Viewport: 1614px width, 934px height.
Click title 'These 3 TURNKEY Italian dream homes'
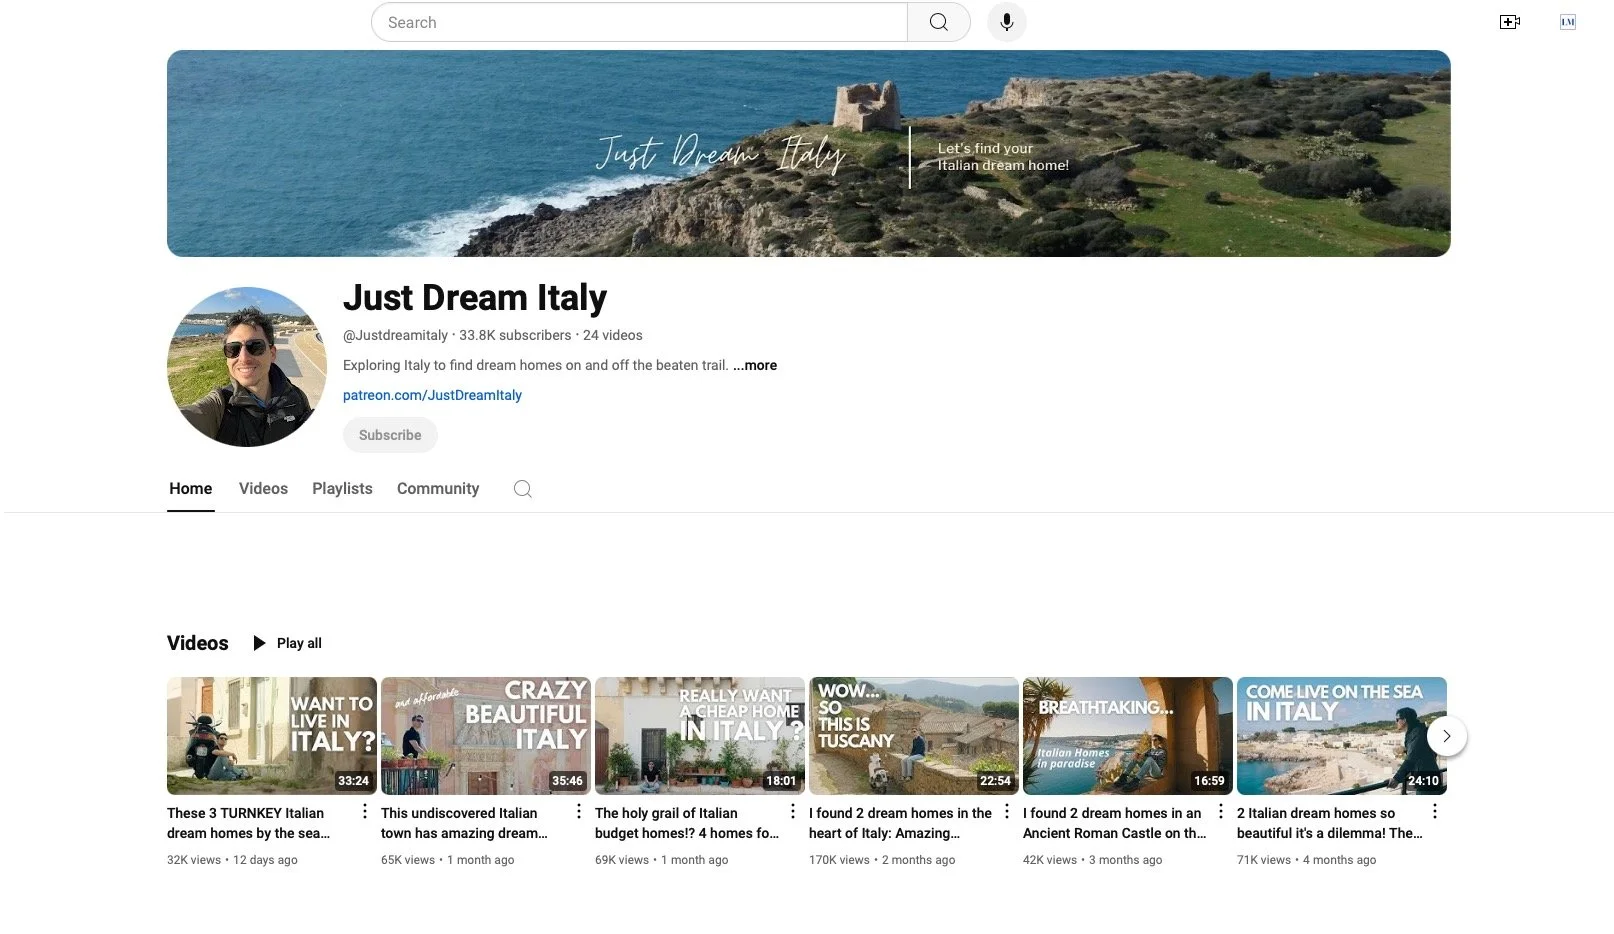pos(248,823)
